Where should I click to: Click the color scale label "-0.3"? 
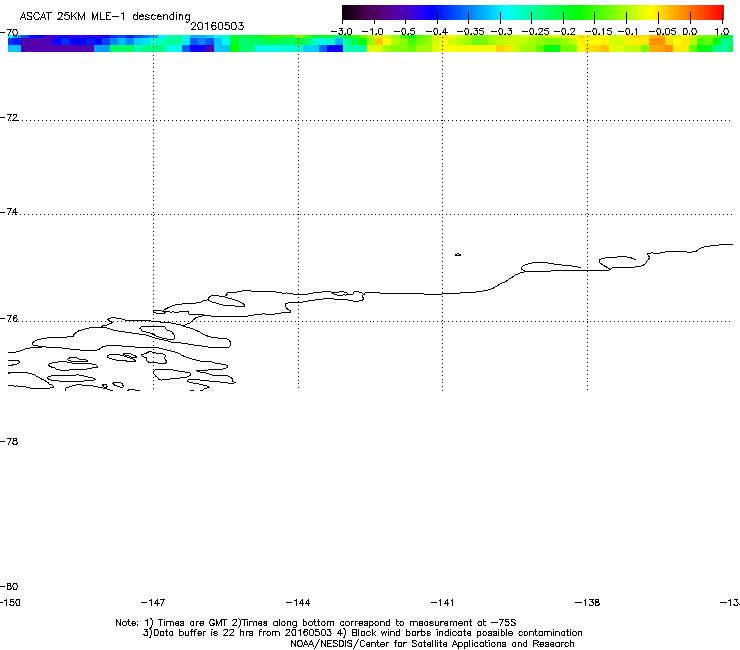502,32
